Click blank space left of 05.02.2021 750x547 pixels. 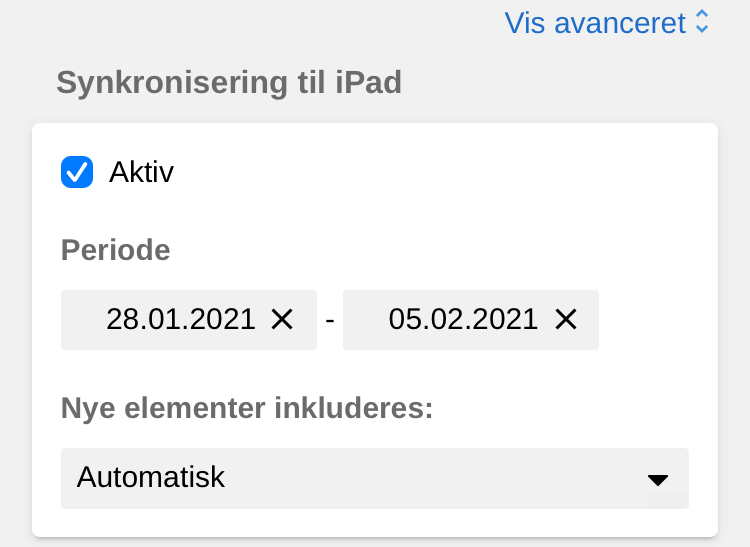[x=364, y=320]
